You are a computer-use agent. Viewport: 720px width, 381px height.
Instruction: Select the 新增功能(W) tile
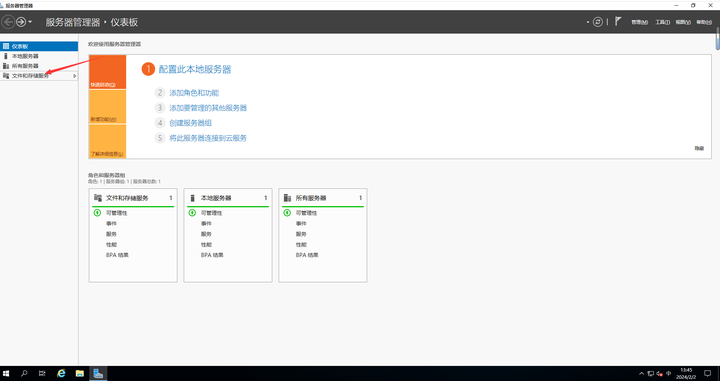107,106
